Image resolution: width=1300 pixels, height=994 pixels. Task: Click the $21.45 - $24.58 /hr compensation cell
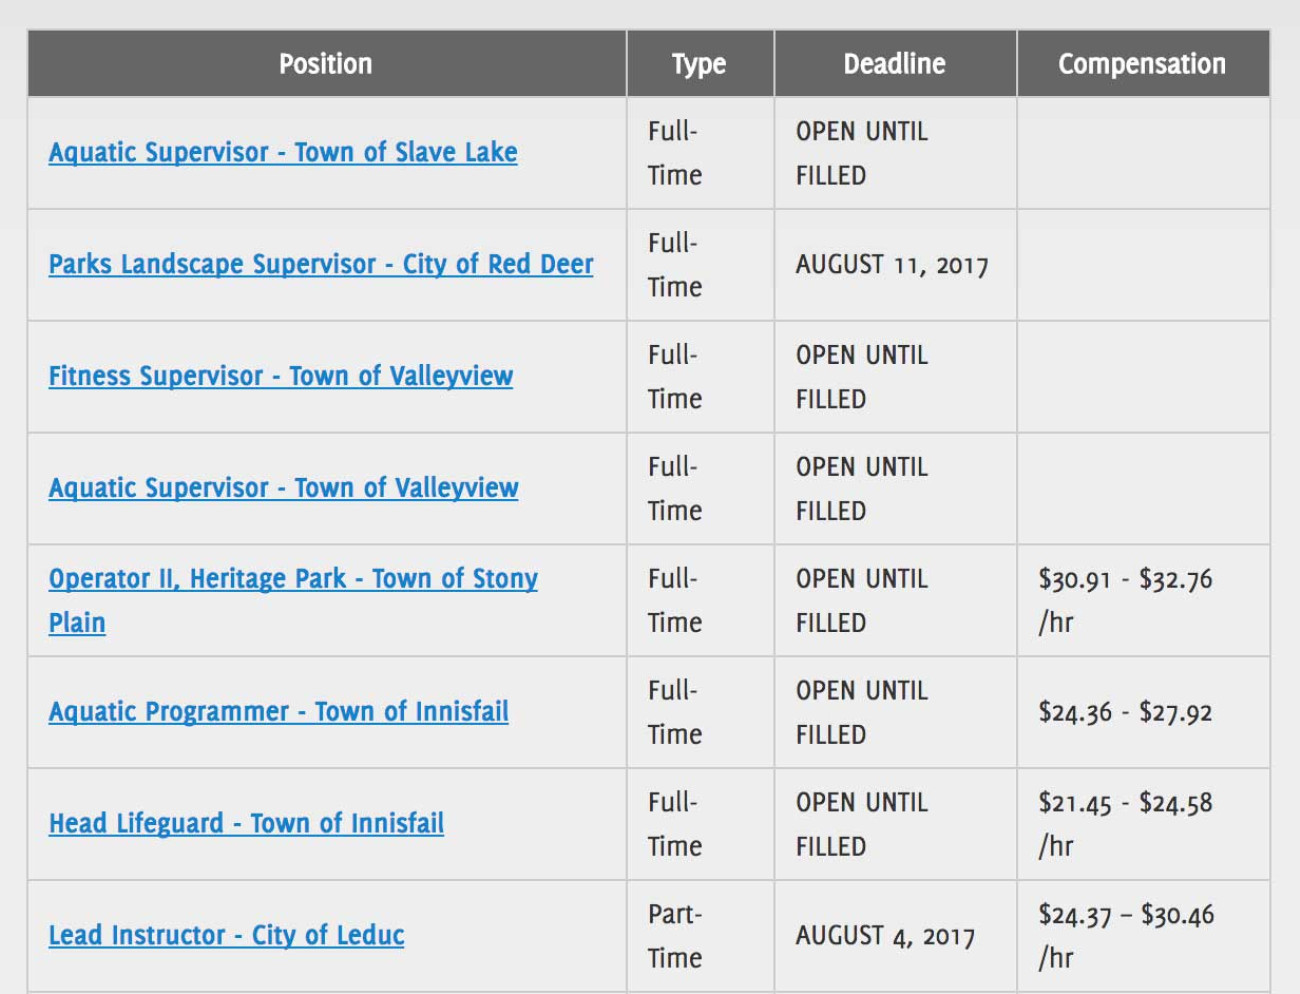1124,824
